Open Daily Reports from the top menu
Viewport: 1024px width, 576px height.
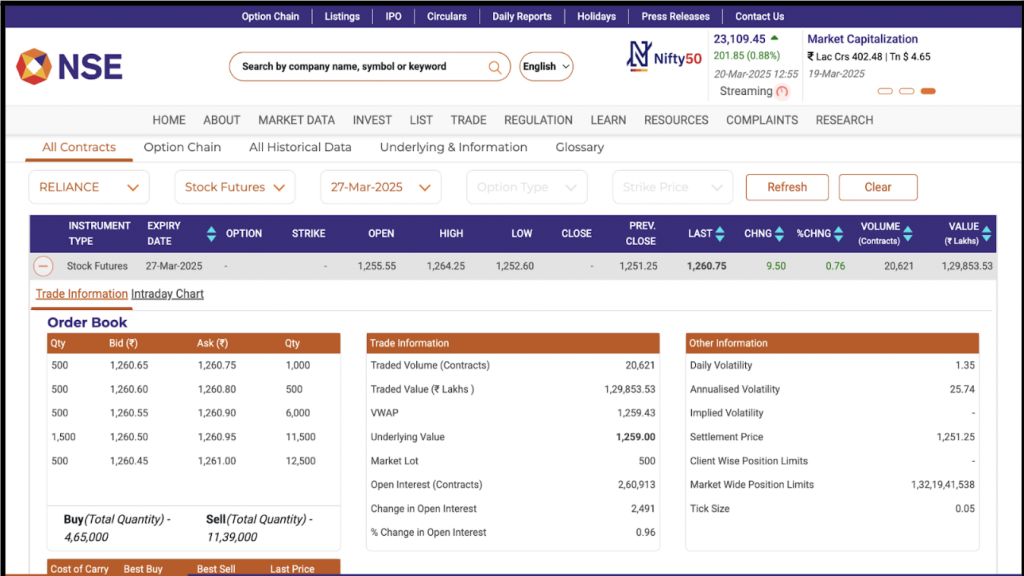[x=521, y=15]
